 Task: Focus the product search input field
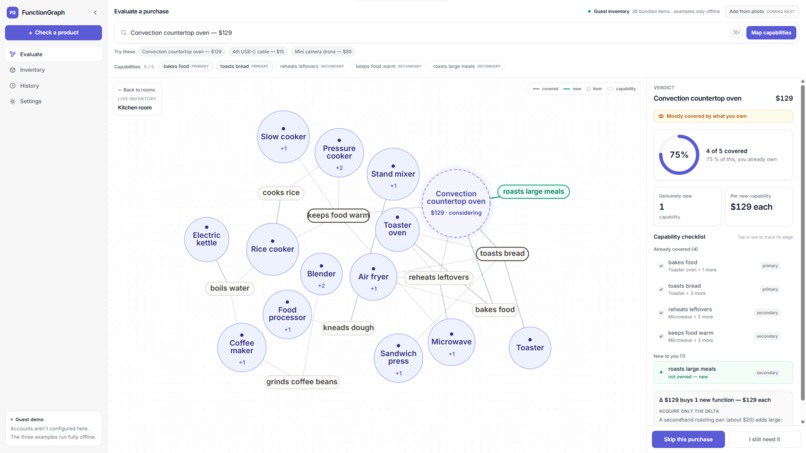(427, 33)
